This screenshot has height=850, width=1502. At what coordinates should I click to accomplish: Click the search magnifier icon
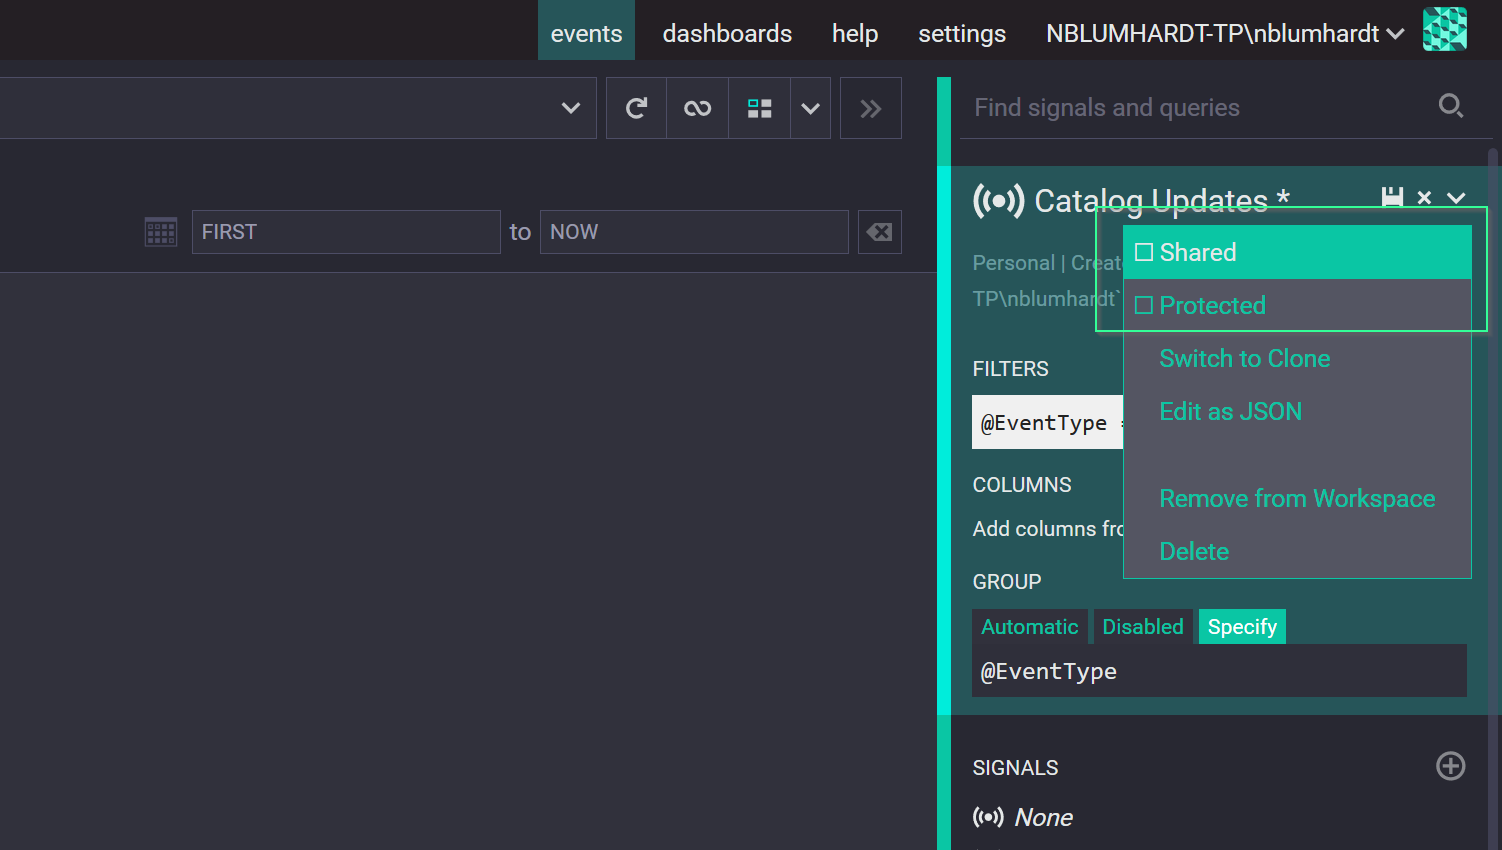coord(1451,105)
